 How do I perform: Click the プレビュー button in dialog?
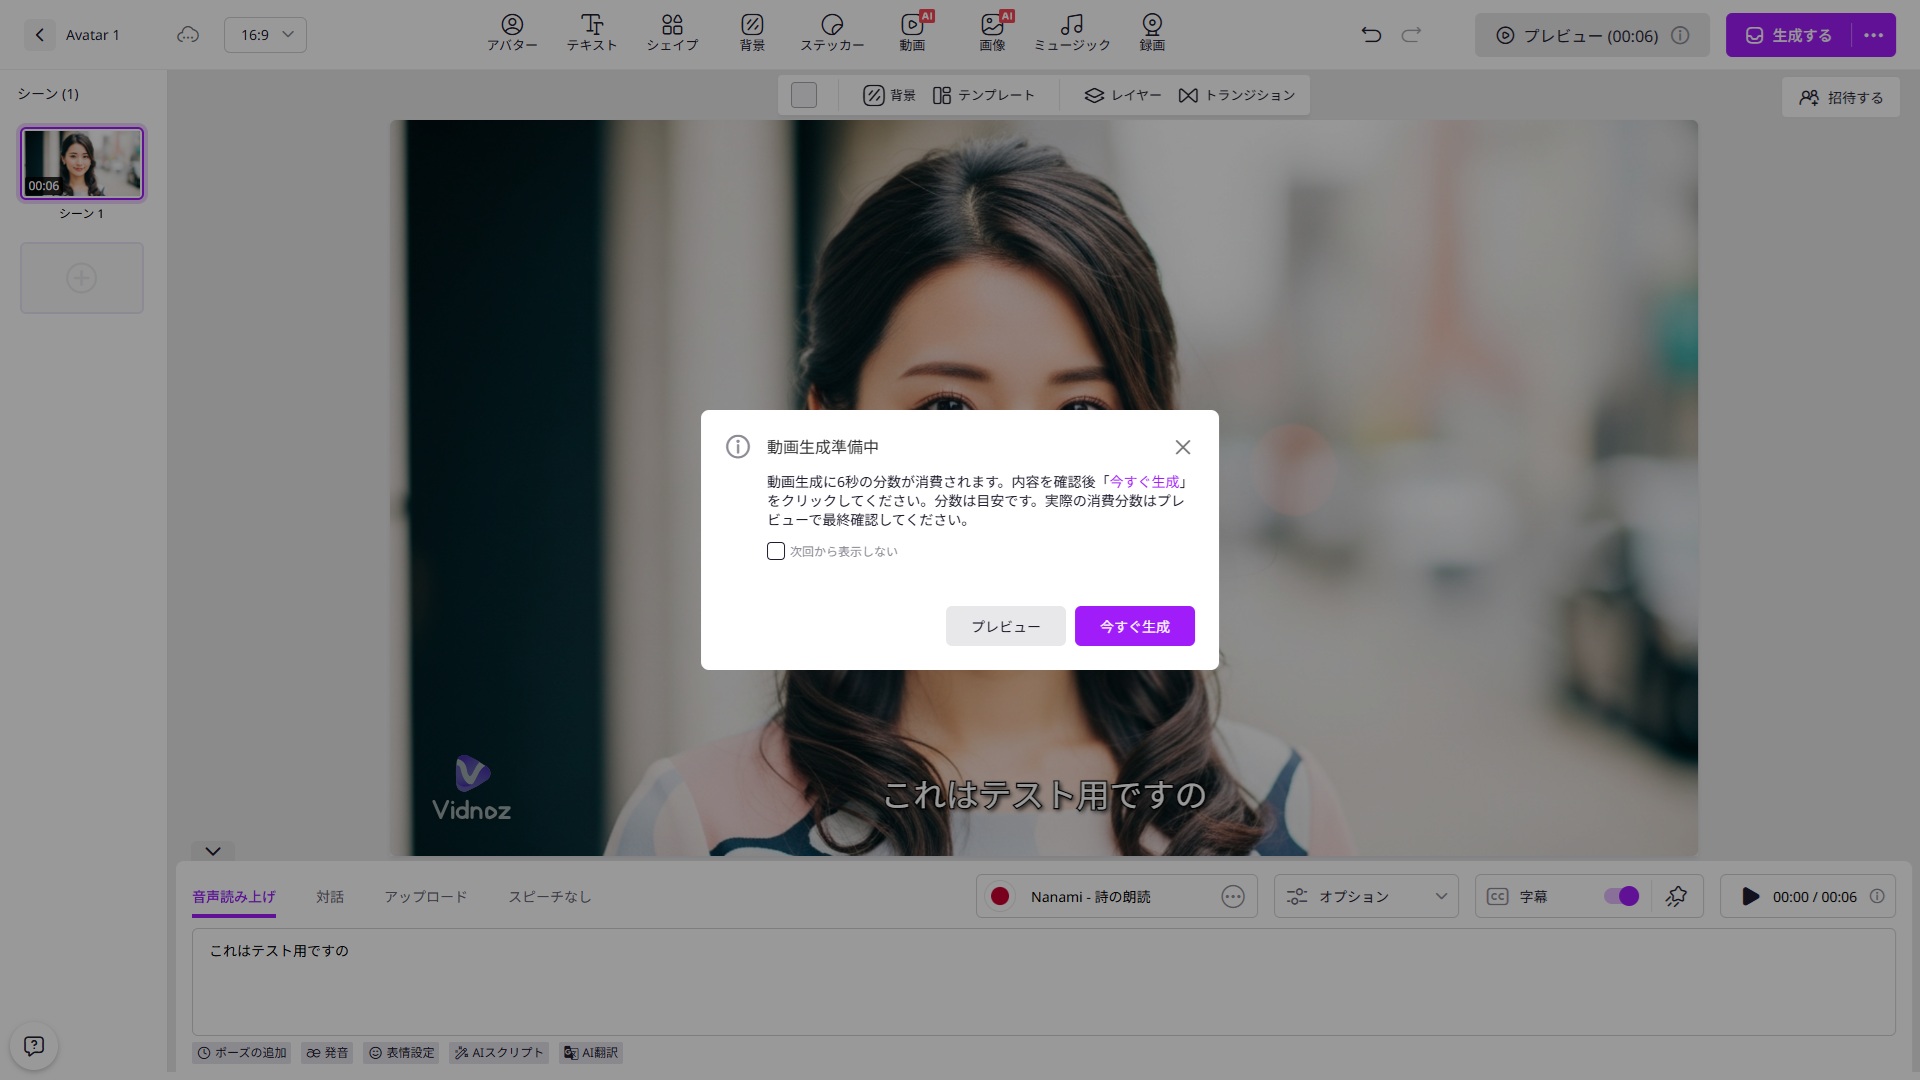(1005, 626)
